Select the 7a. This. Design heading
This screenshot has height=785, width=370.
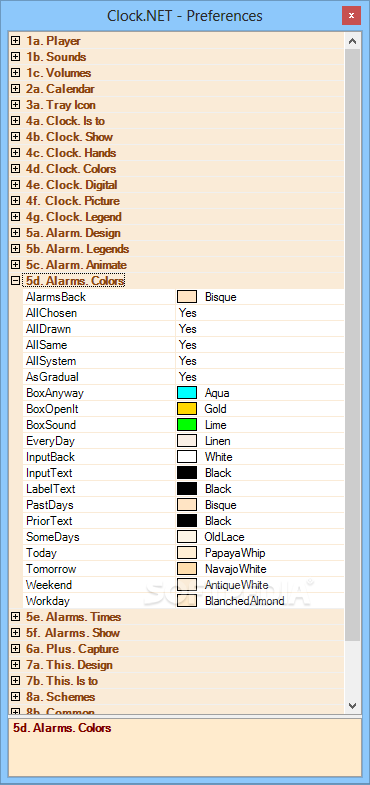69,665
